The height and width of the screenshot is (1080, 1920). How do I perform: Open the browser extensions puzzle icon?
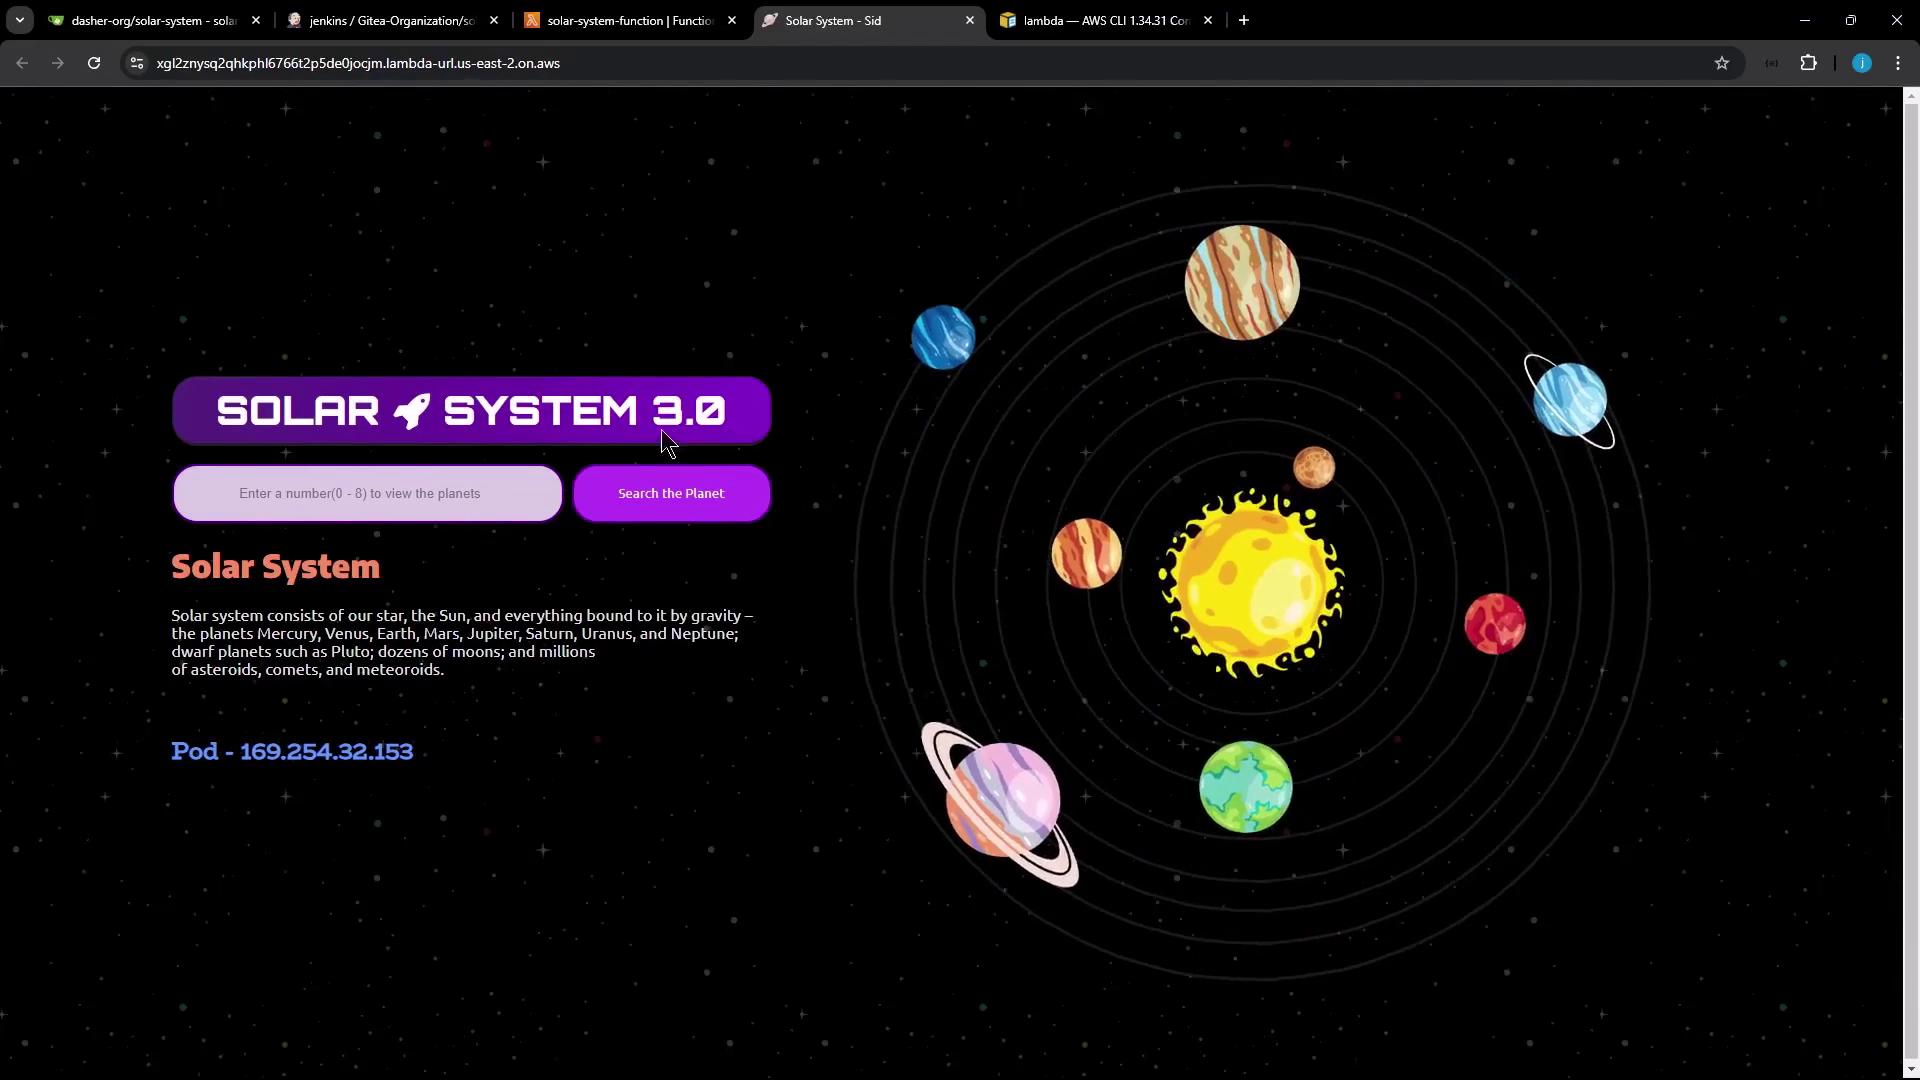click(x=1808, y=63)
